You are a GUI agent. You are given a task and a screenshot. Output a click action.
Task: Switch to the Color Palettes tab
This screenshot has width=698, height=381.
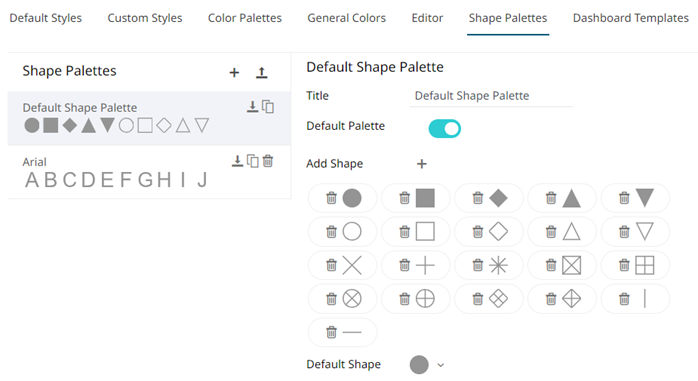coord(245,18)
